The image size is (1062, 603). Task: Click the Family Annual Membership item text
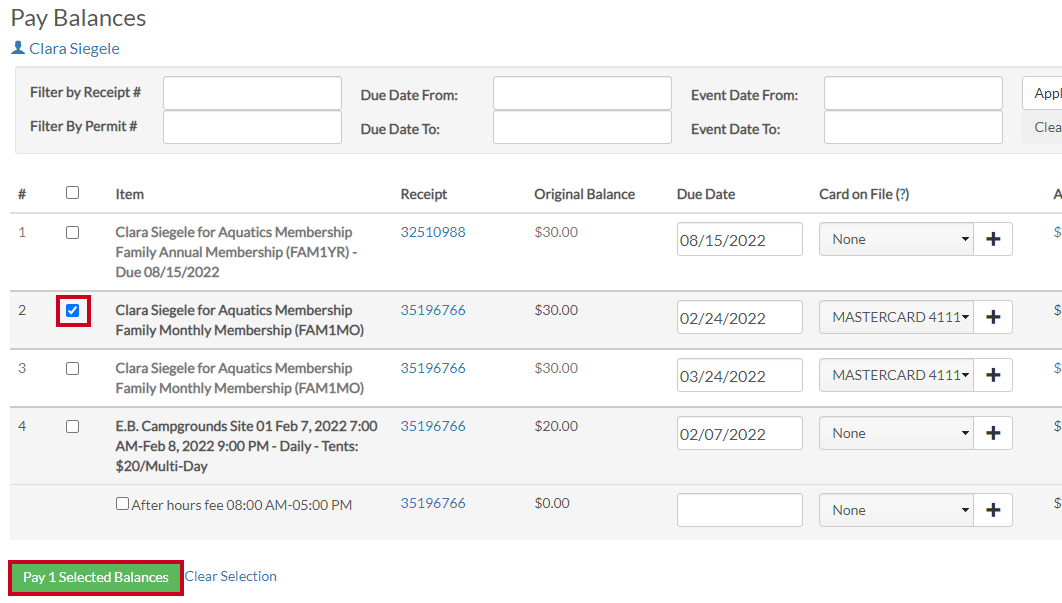(x=236, y=252)
